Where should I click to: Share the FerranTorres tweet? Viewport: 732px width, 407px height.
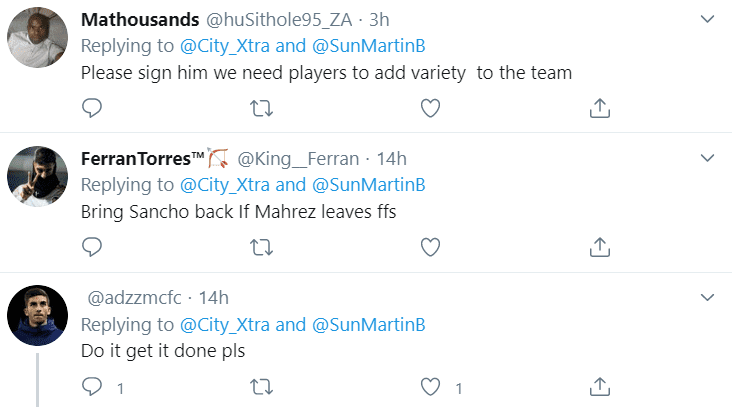tap(600, 247)
